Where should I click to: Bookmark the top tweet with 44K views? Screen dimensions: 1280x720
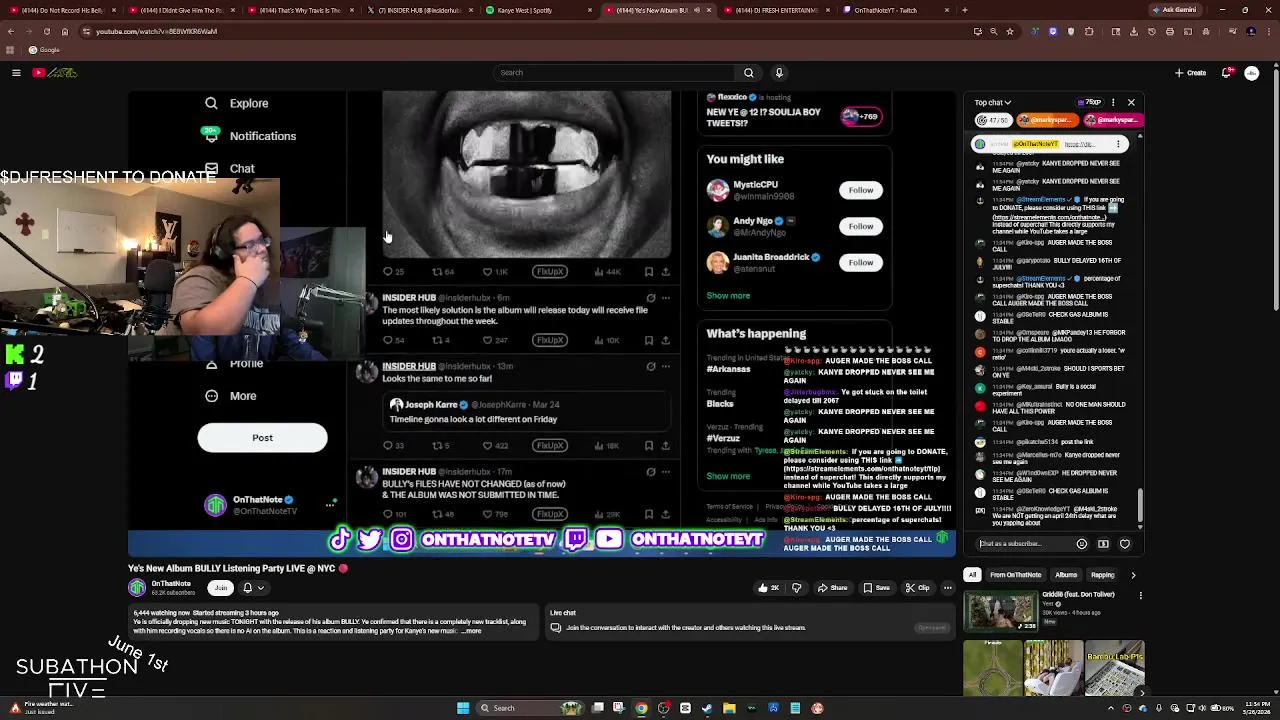pyautogui.click(x=648, y=272)
